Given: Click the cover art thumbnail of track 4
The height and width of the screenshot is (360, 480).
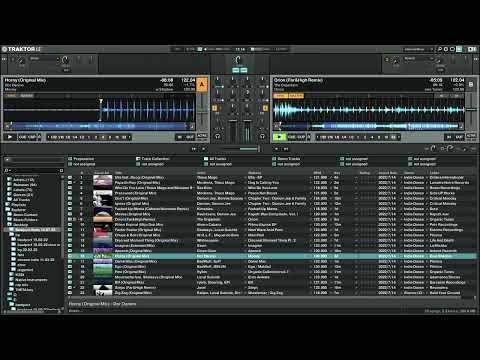Looking at the screenshot, I should click(103, 193).
